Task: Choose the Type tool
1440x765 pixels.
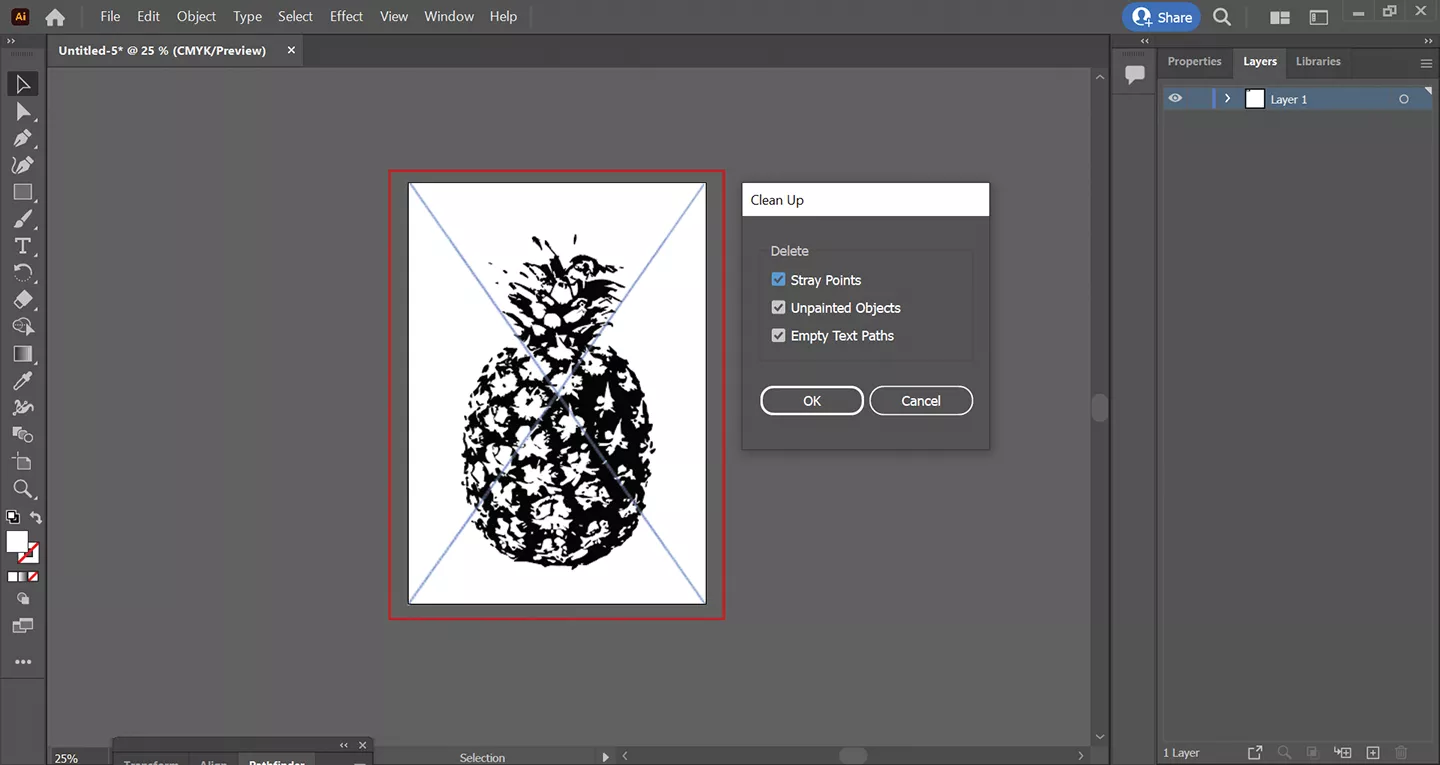Action: pos(23,246)
